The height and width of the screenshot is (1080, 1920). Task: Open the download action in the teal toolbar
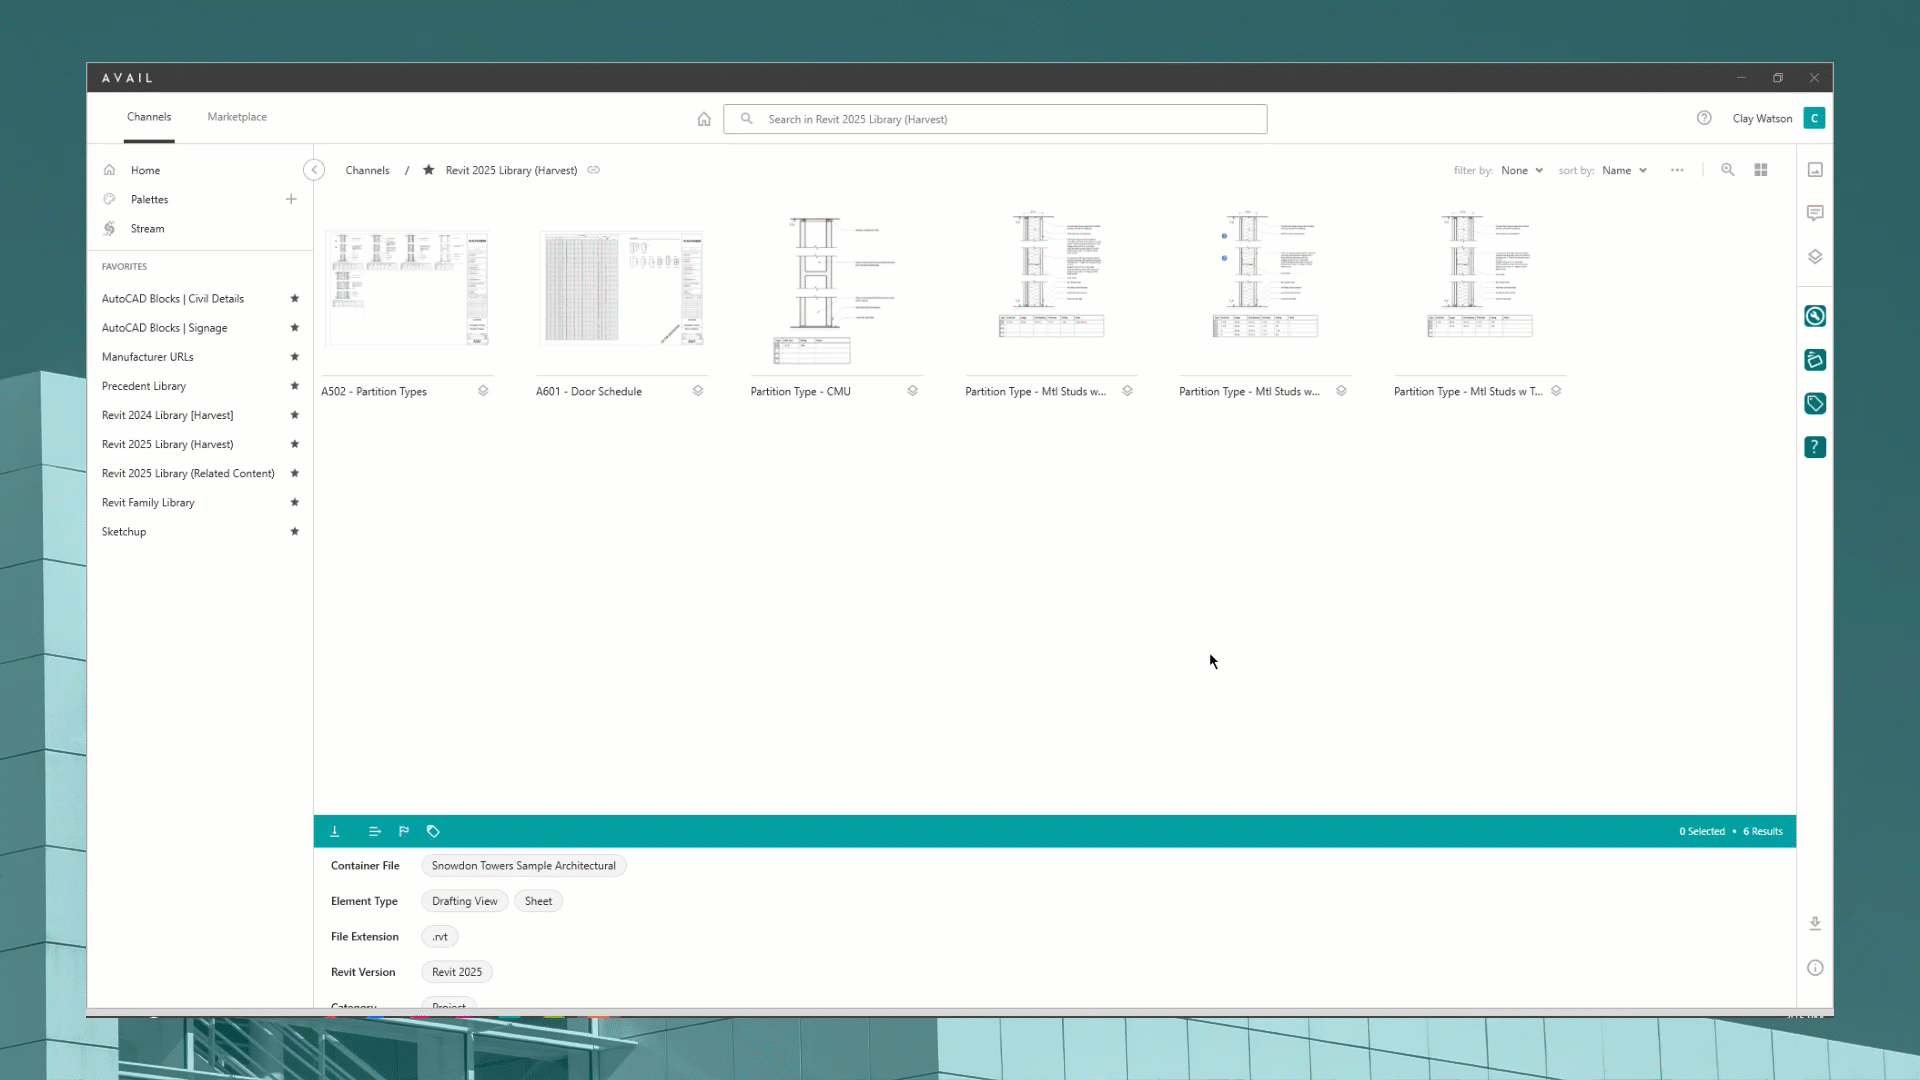pyautogui.click(x=335, y=831)
